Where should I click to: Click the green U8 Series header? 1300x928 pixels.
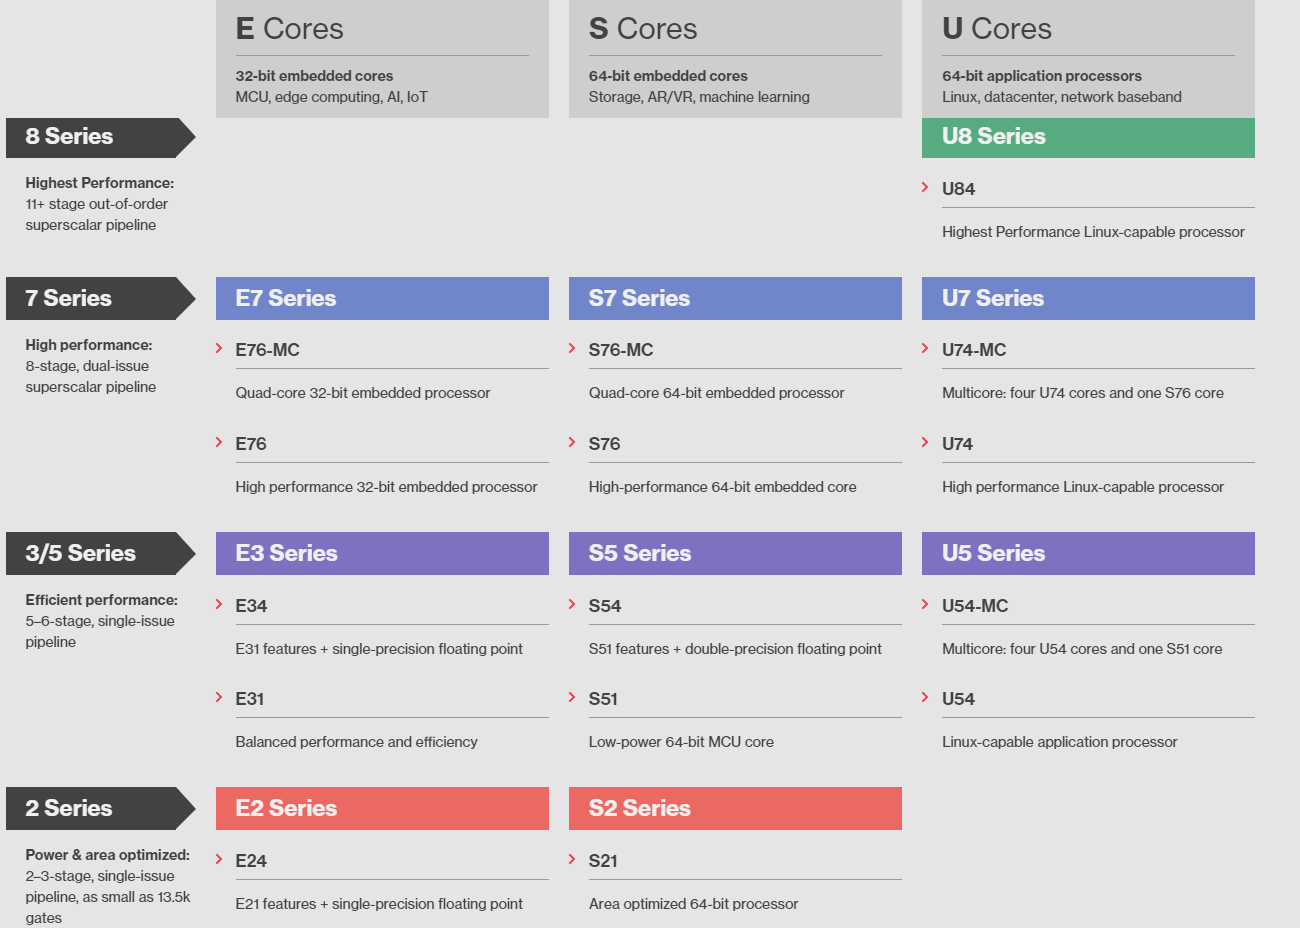pyautogui.click(x=1087, y=137)
